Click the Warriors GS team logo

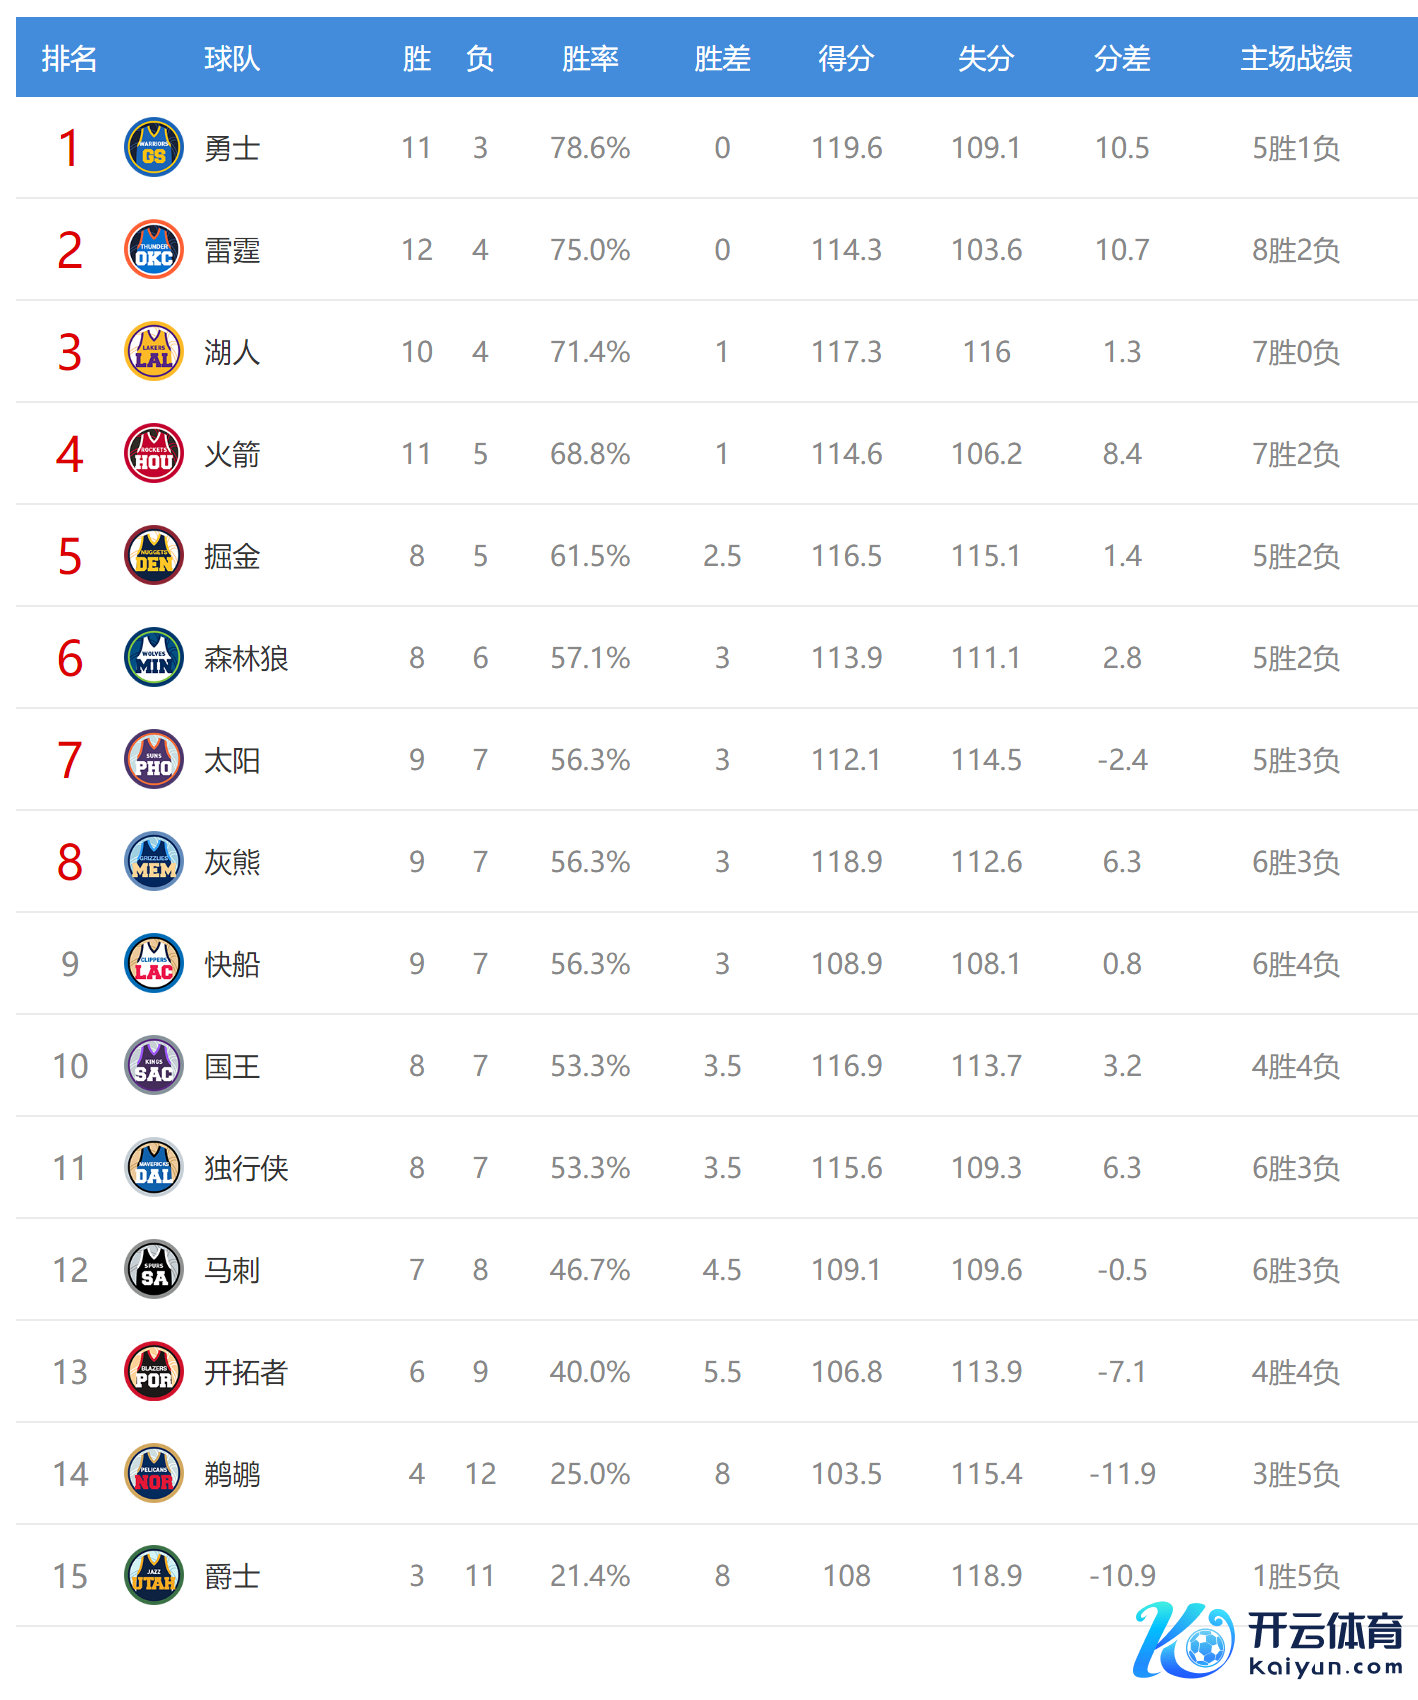pyautogui.click(x=154, y=147)
